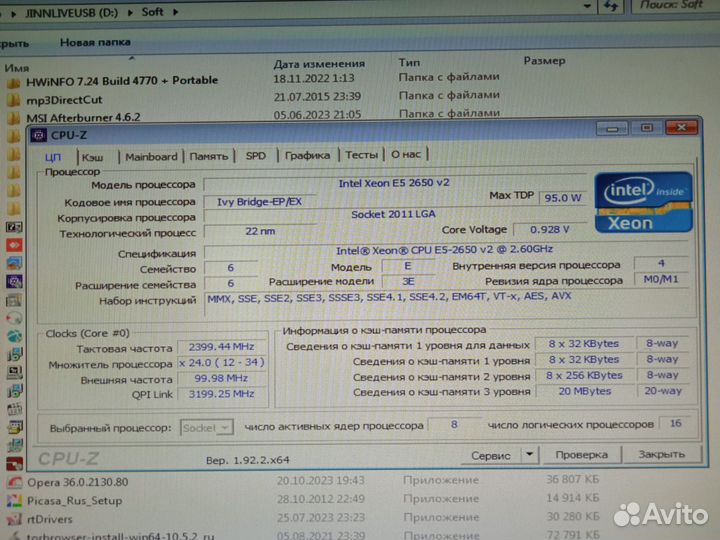The width and height of the screenshot is (720, 540).
Task: Click the logical processors value 16
Action: click(x=675, y=423)
